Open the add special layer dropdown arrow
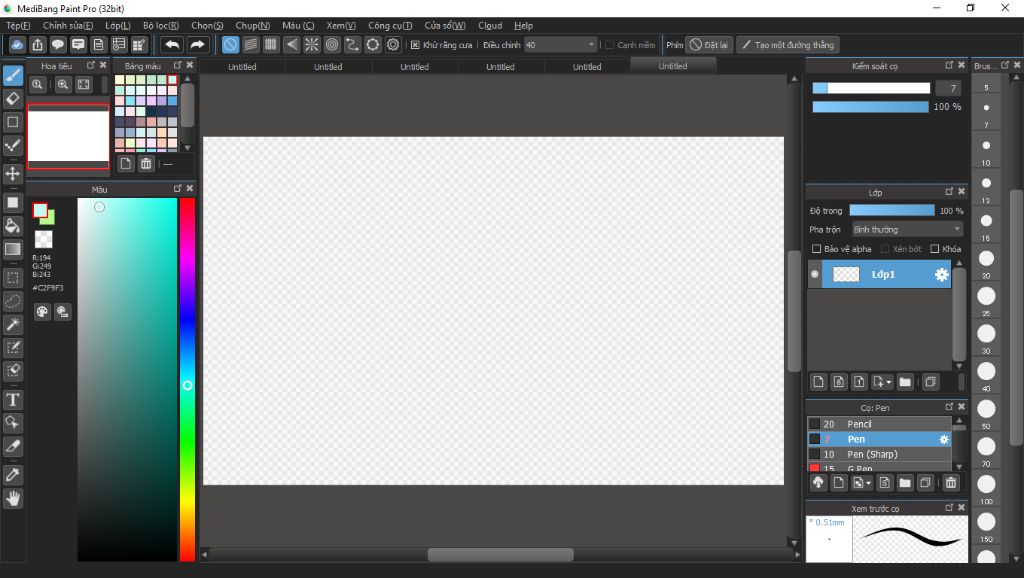 click(x=888, y=383)
